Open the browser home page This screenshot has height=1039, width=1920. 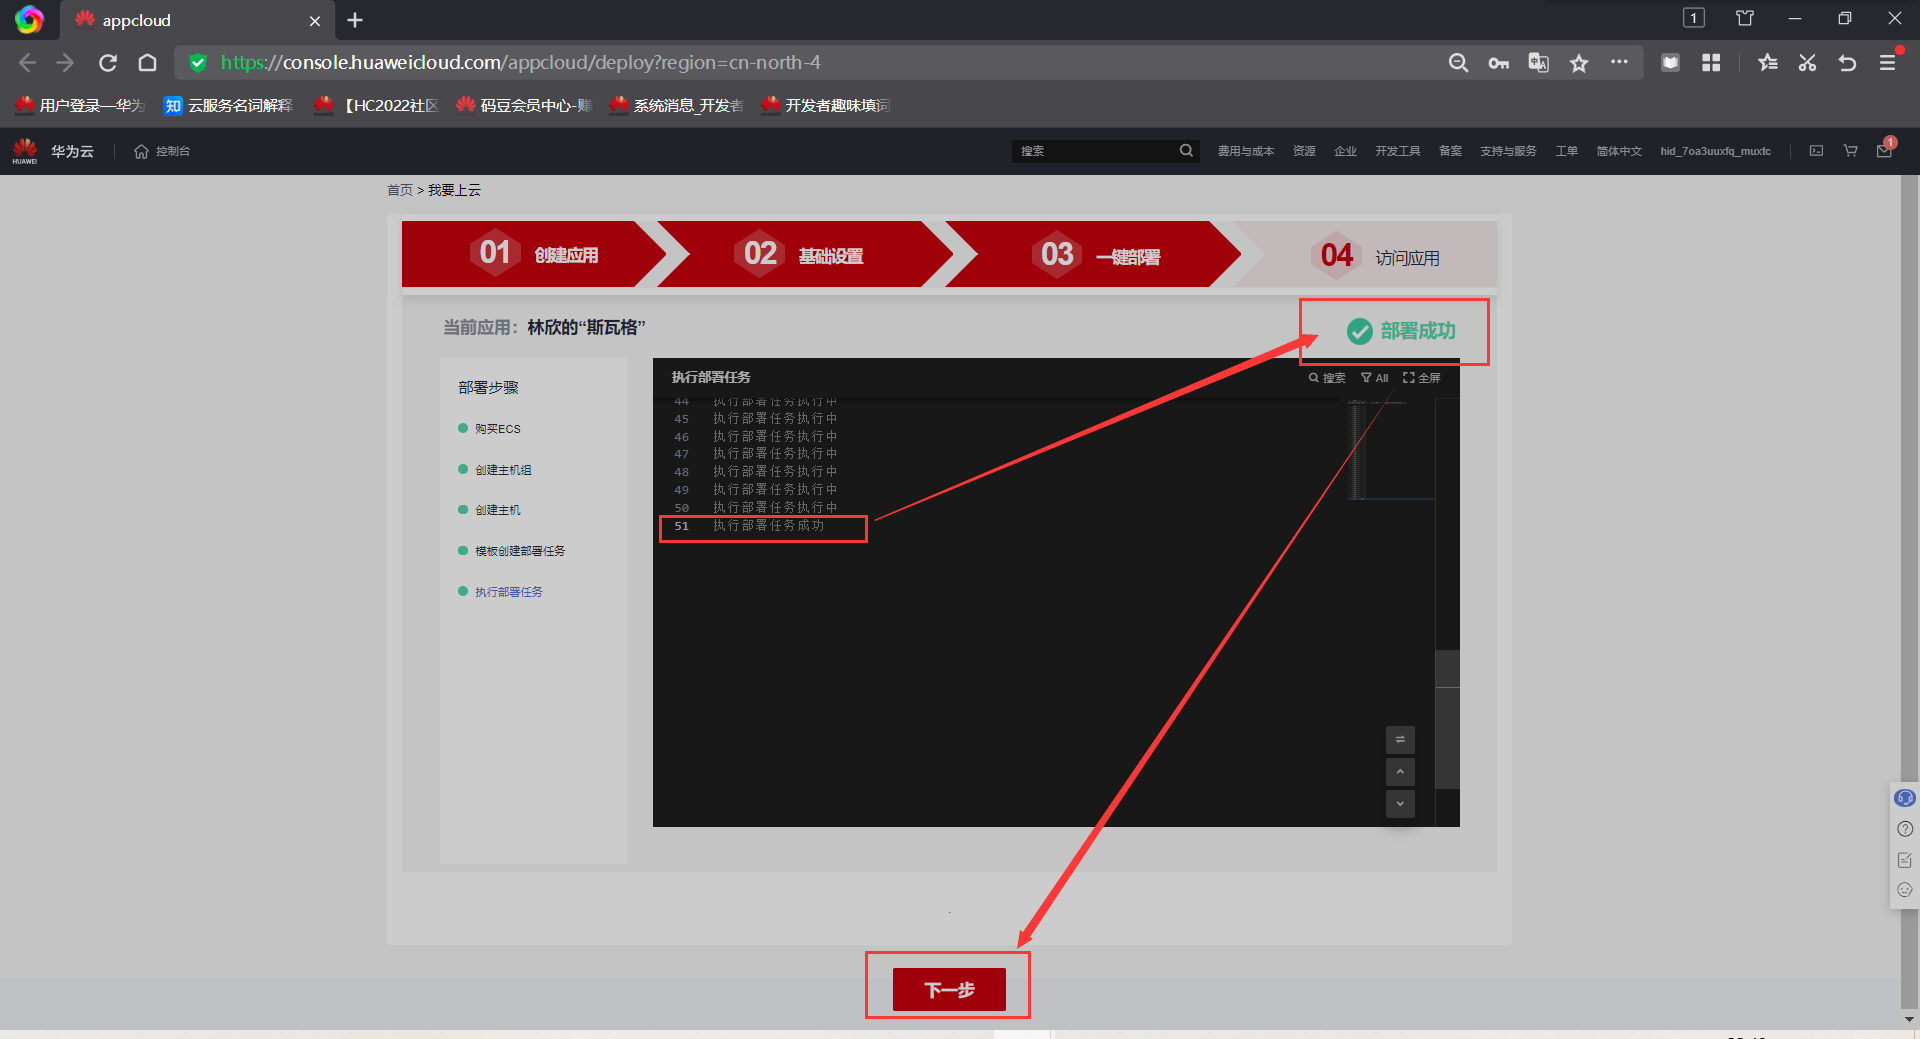tap(147, 63)
